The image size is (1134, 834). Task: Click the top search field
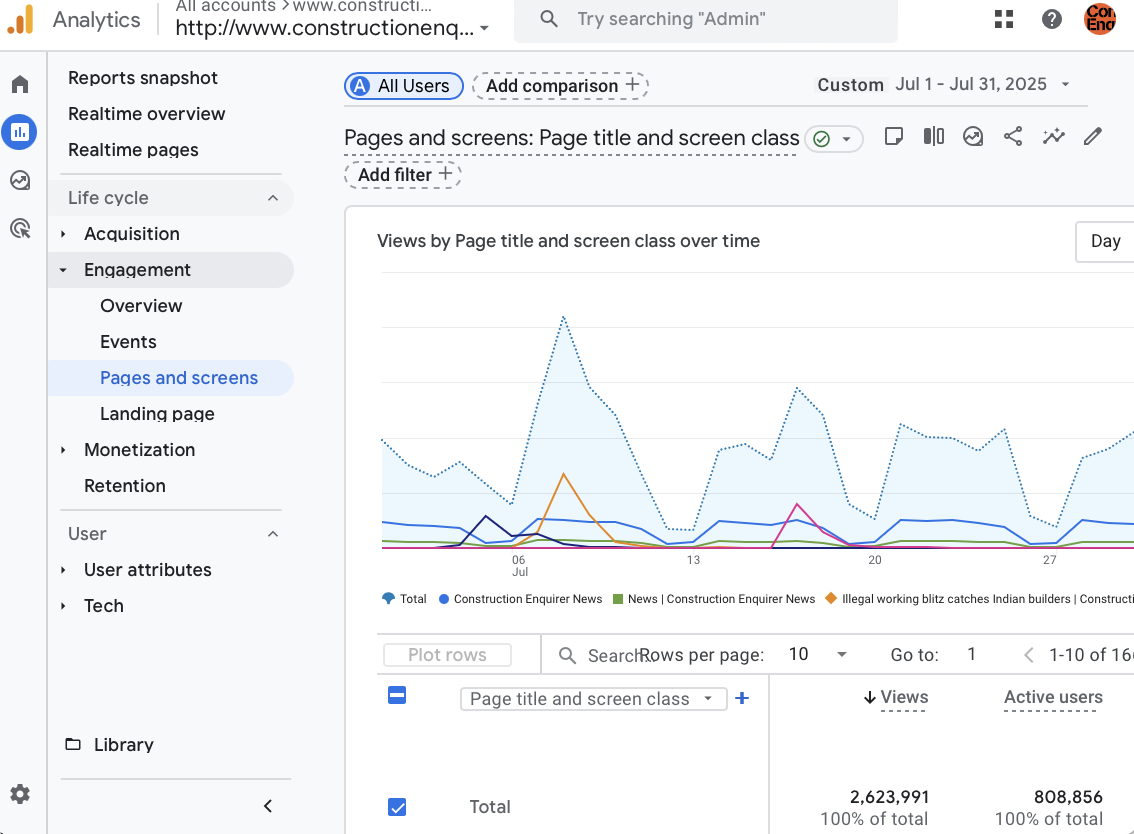706,20
